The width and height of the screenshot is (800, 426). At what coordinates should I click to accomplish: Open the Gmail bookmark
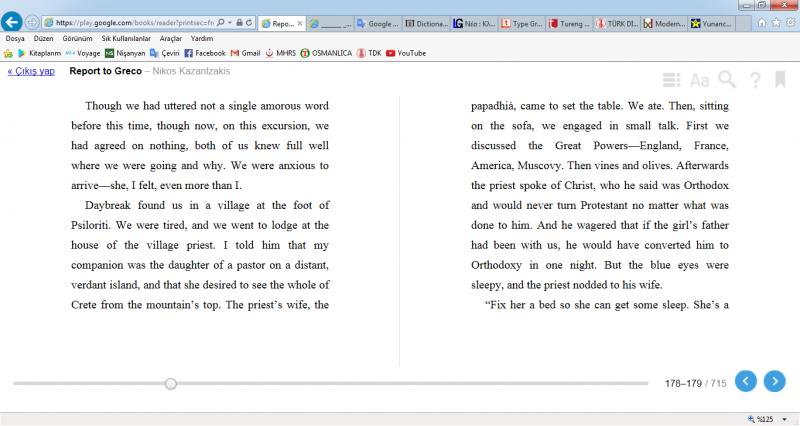245,53
